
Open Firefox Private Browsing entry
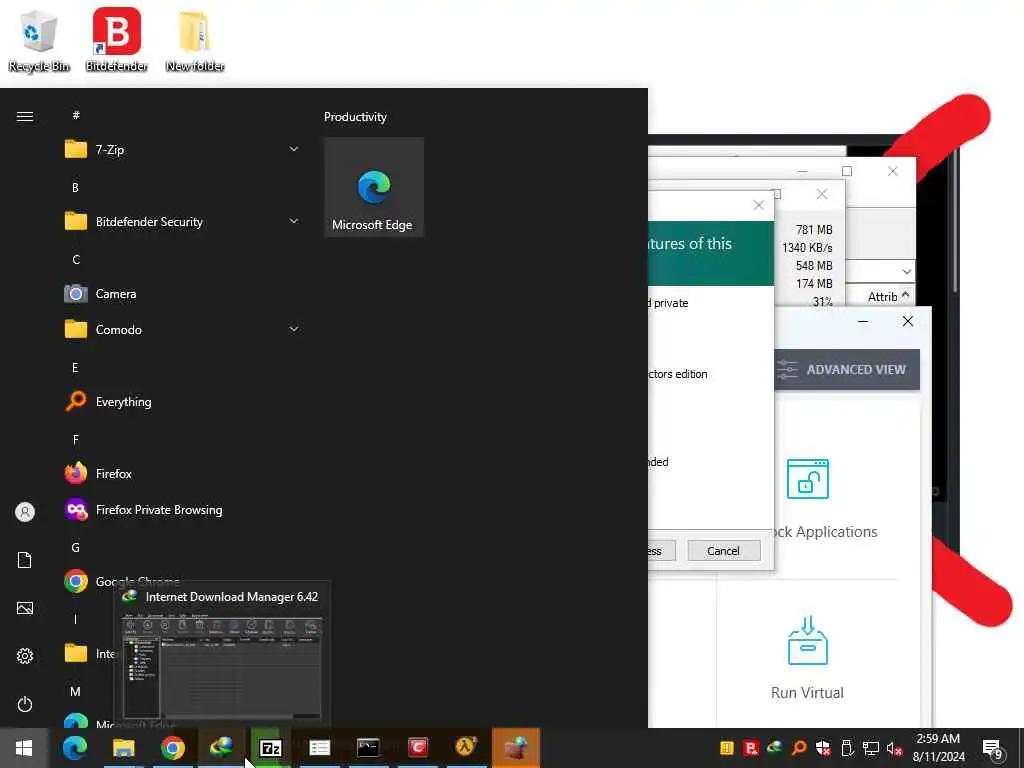tap(182, 510)
